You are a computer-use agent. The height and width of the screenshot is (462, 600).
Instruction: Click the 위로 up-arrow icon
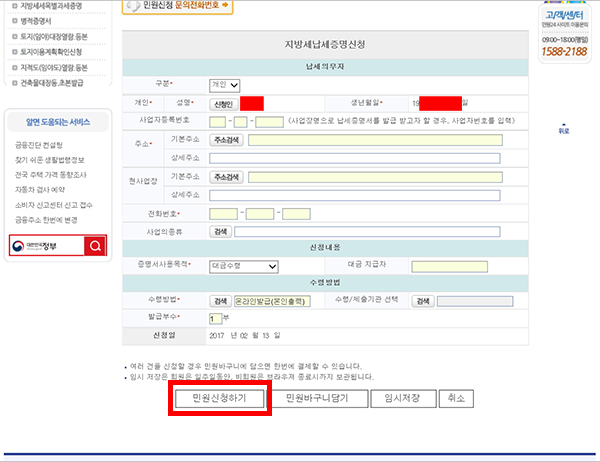click(564, 129)
